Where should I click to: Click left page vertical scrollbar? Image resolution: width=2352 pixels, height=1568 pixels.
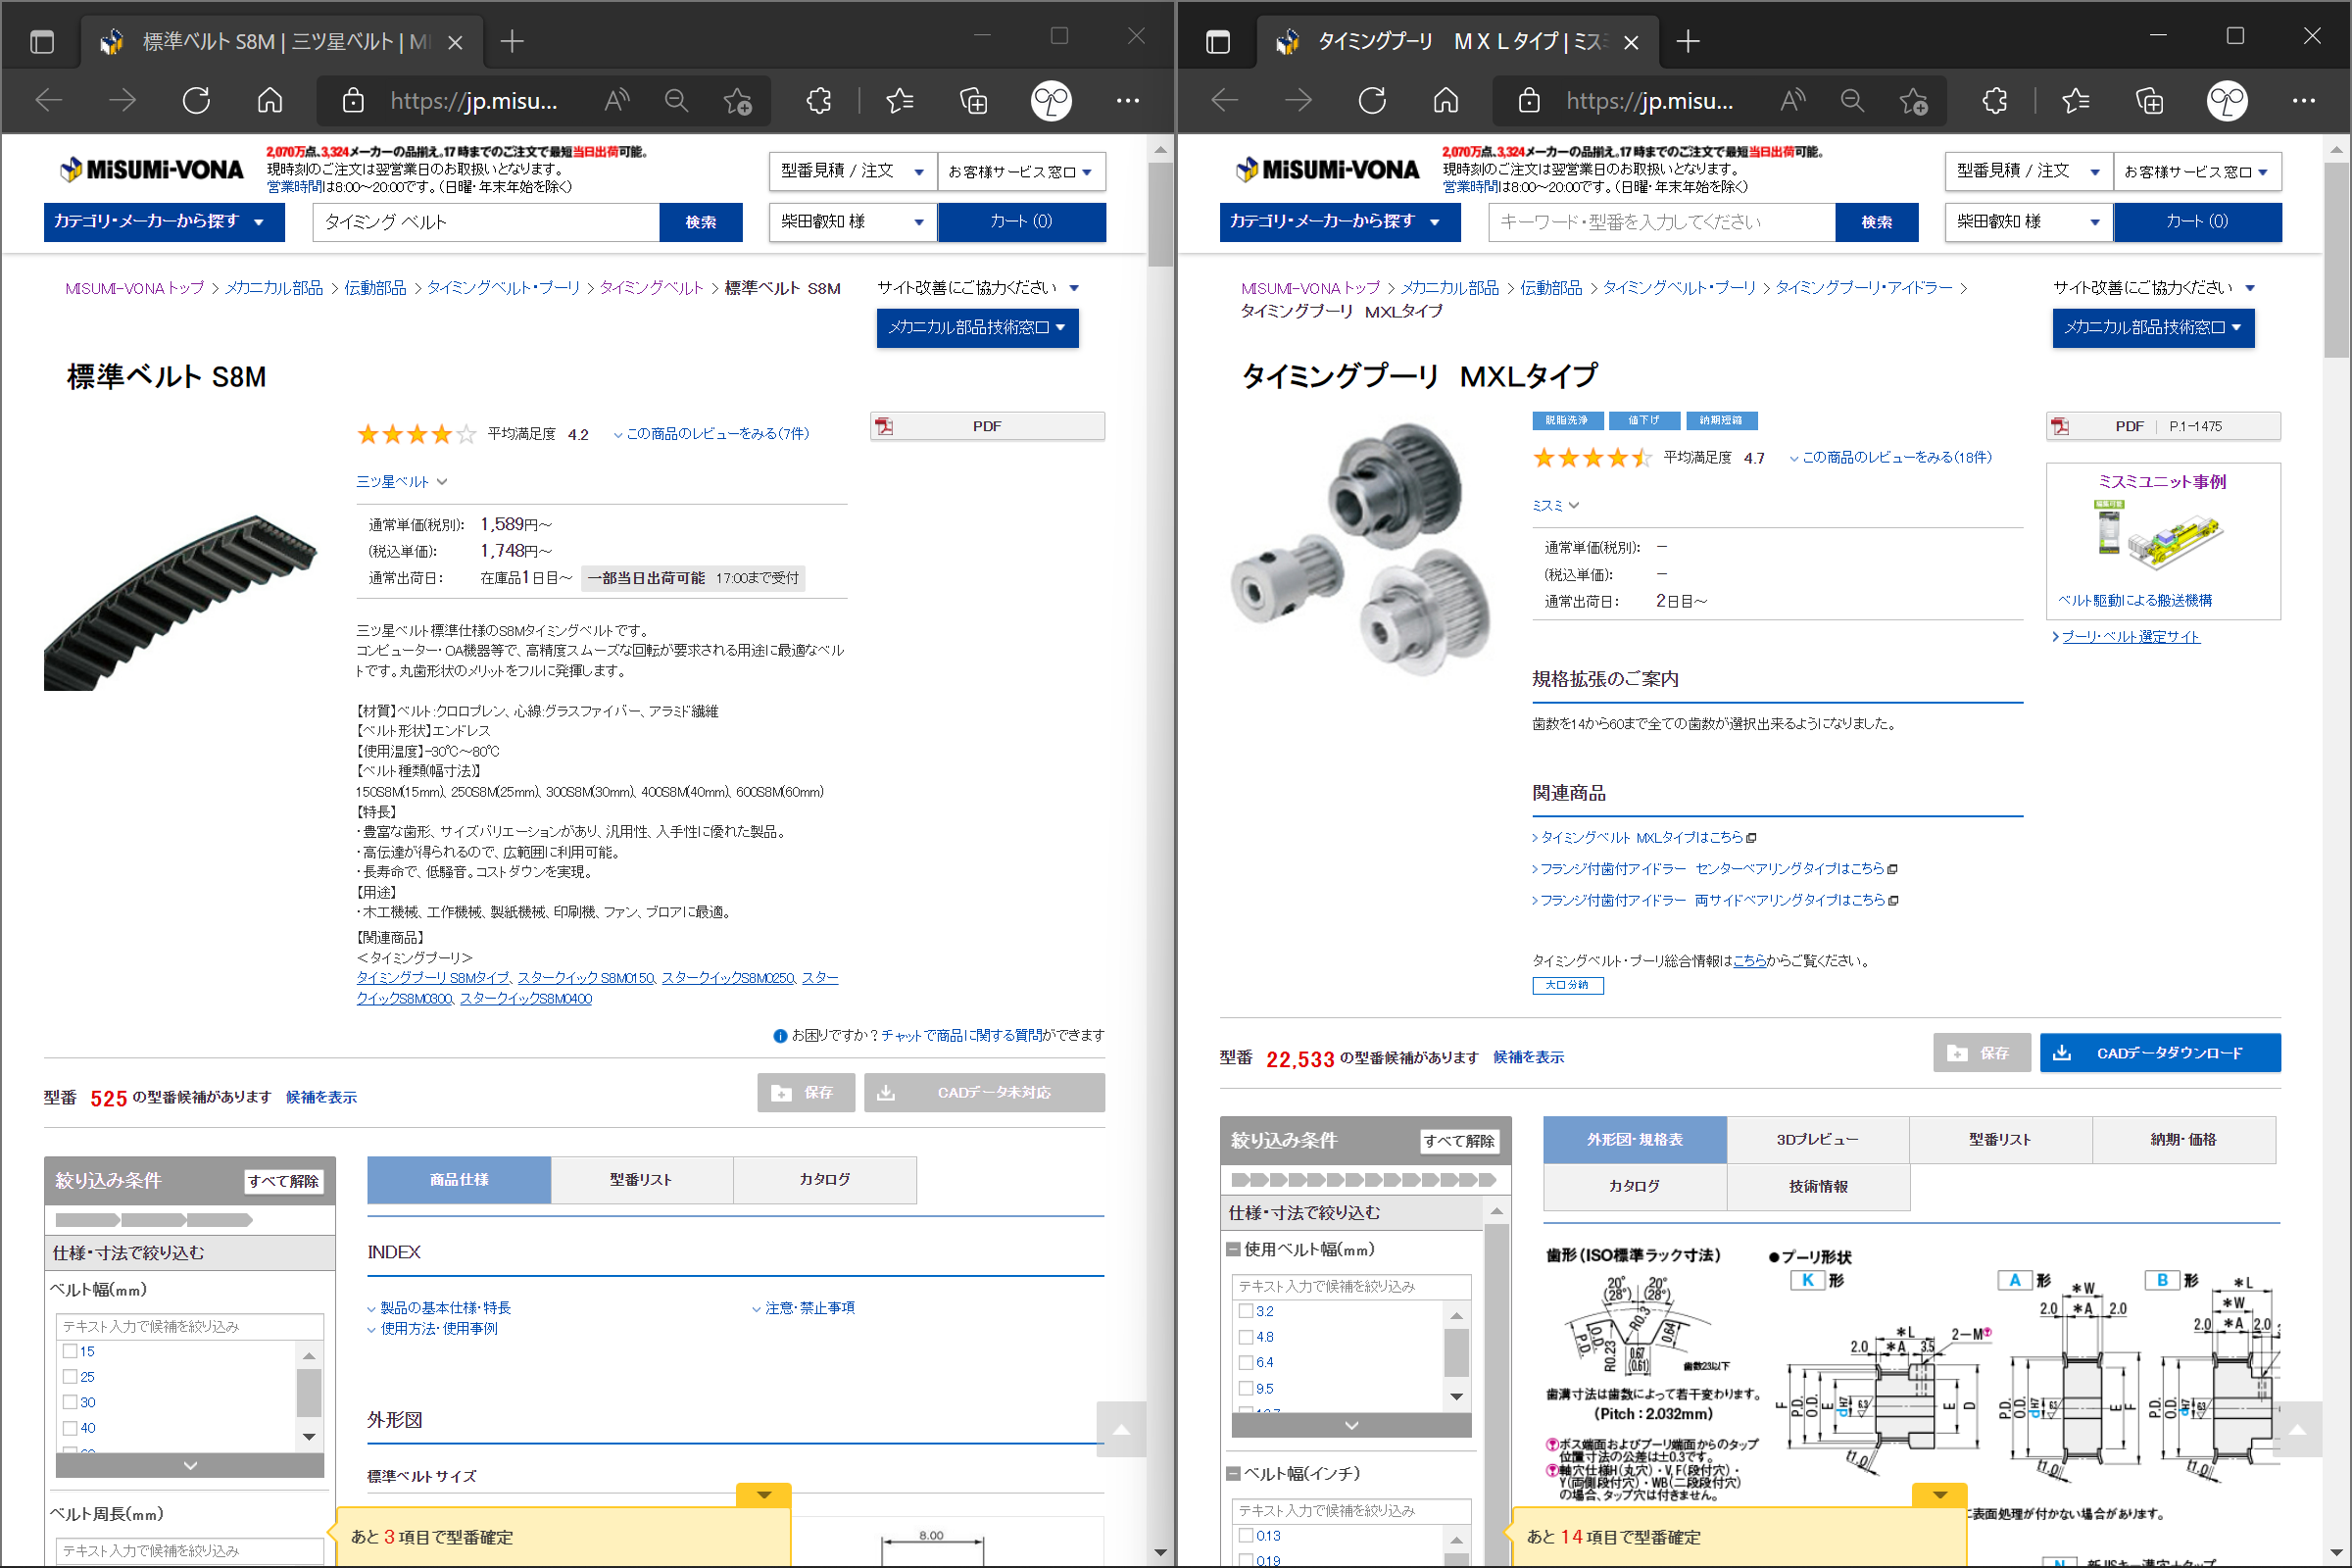(x=1160, y=214)
